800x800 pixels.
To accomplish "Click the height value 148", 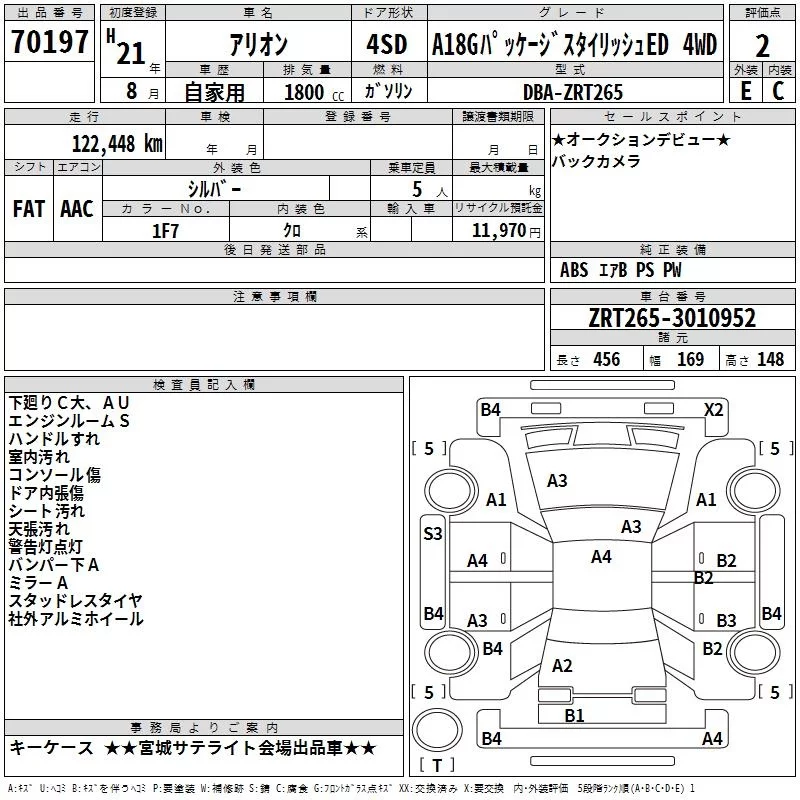I will coord(770,359).
